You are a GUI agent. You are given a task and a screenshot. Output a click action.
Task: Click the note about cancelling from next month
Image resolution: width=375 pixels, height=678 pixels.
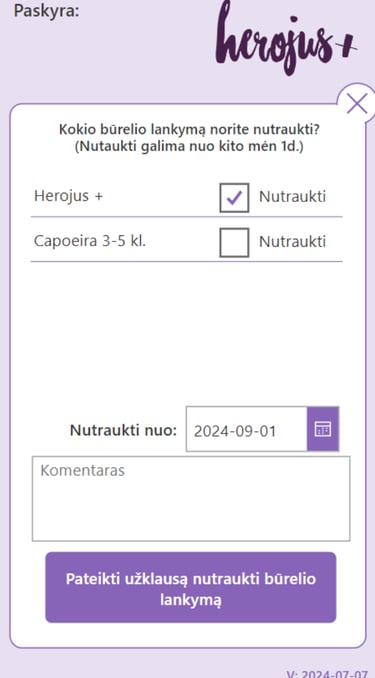(x=189, y=147)
